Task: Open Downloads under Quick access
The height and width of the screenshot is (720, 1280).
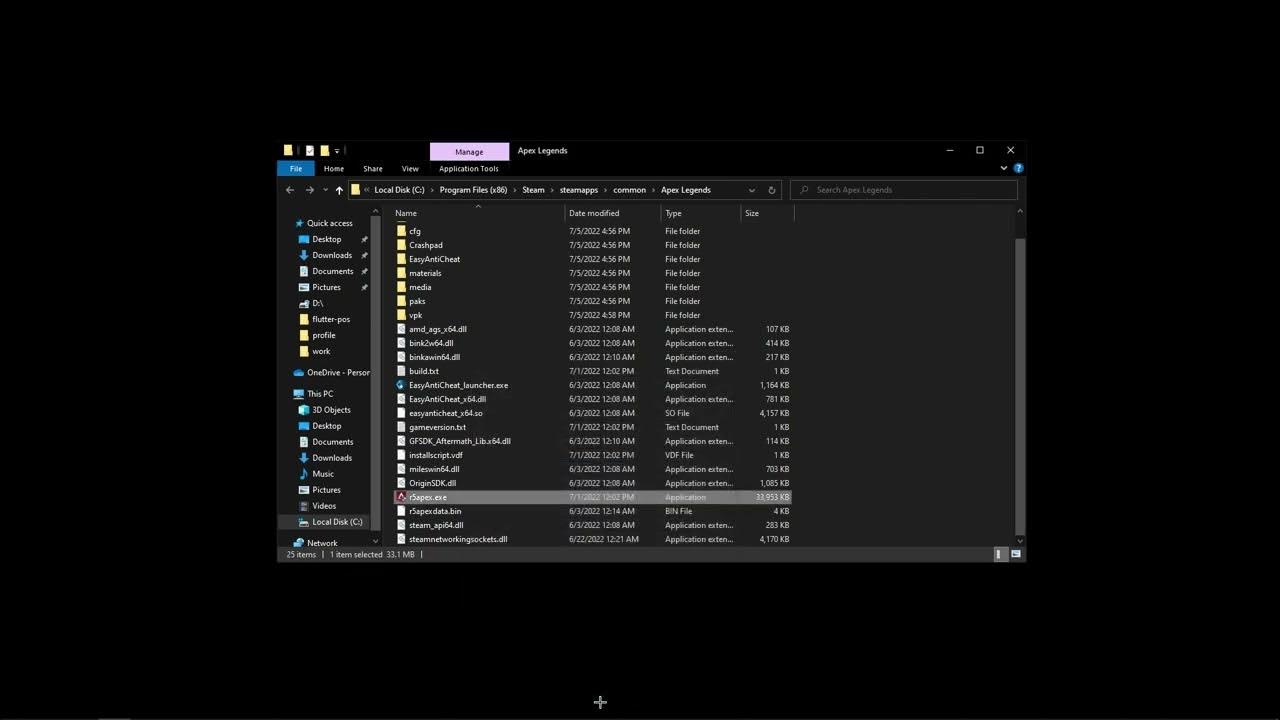Action: pos(332,255)
